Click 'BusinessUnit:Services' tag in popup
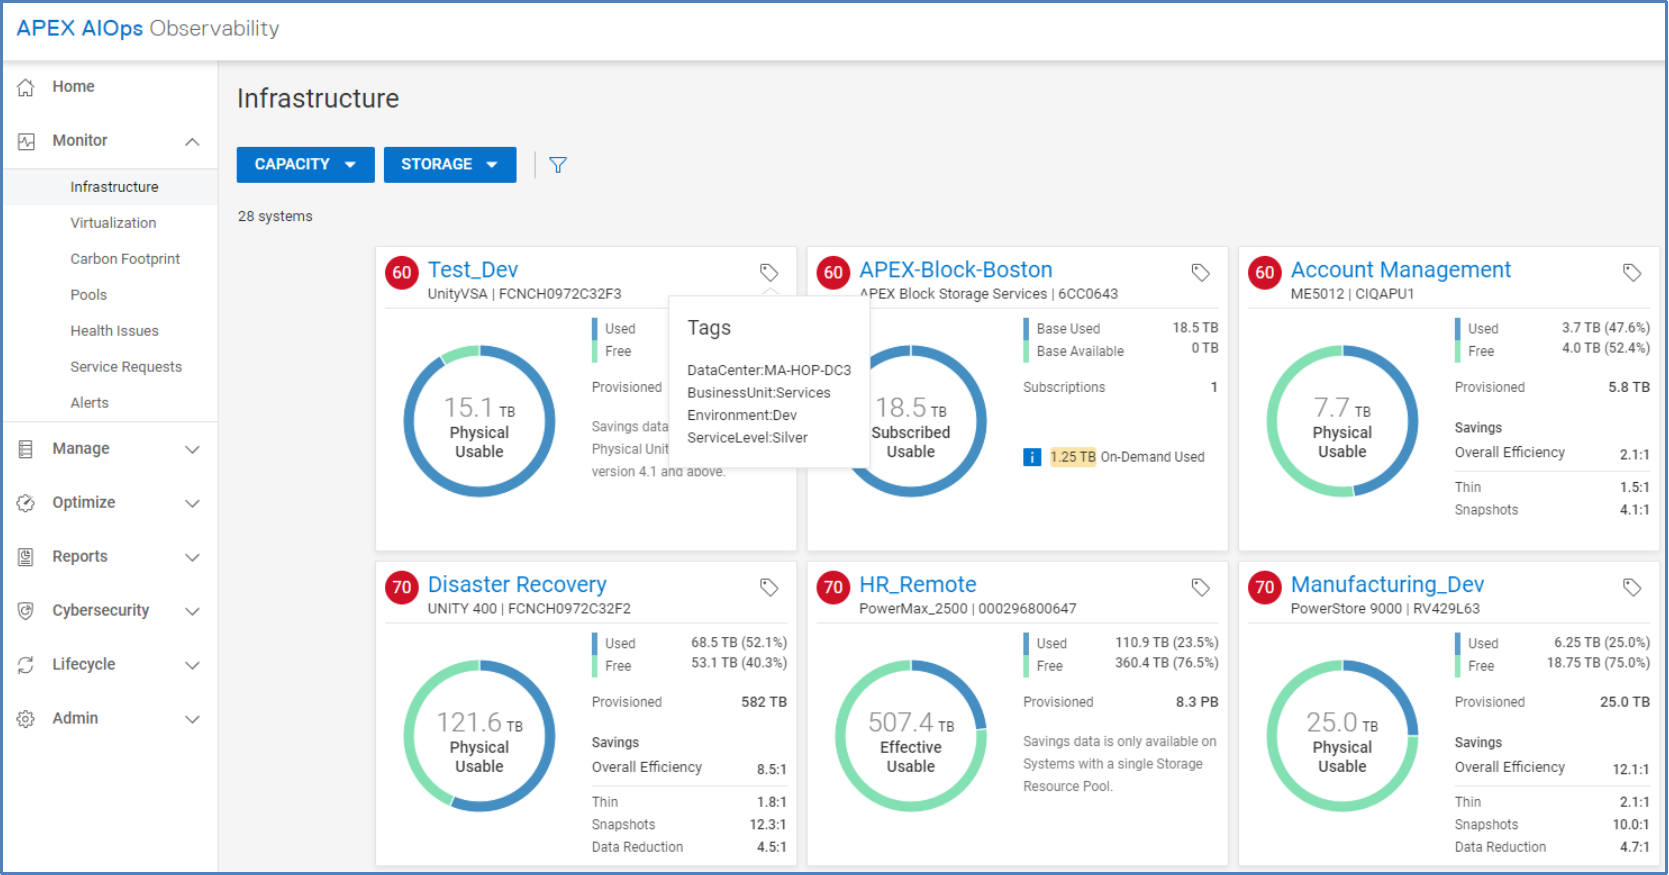The image size is (1669, 875). tap(759, 393)
